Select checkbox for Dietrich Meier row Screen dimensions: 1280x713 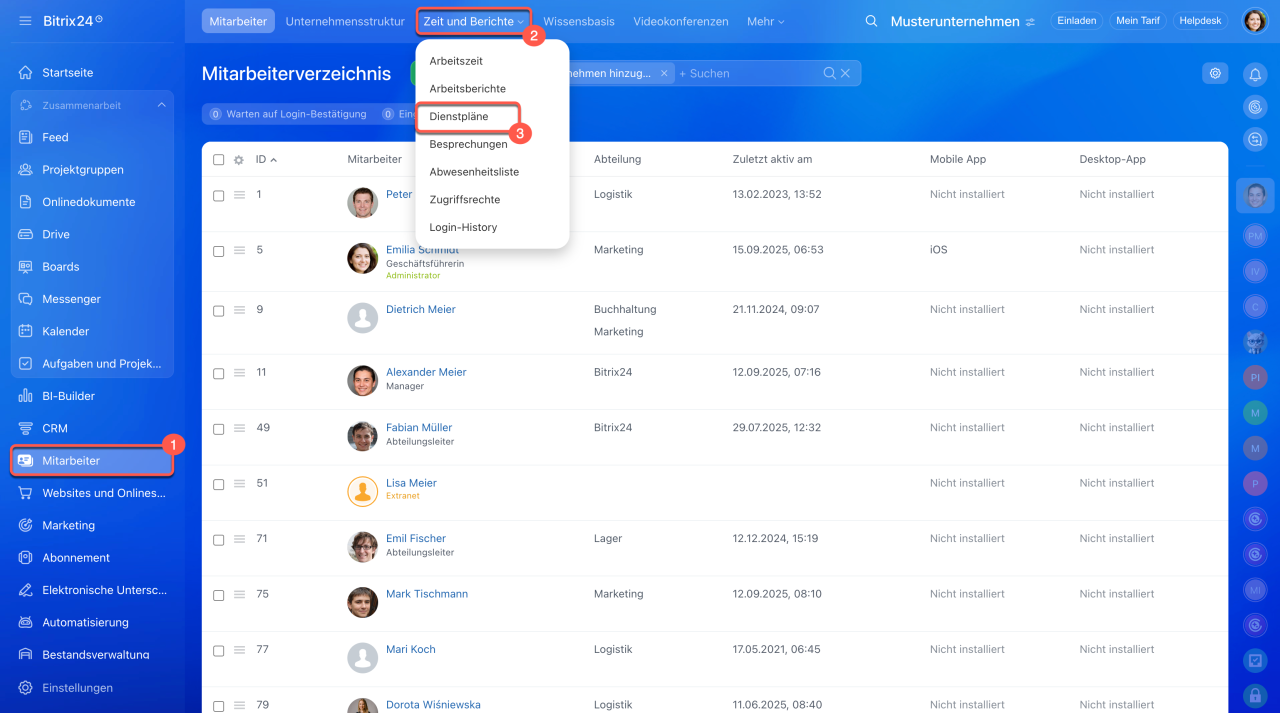[219, 311]
